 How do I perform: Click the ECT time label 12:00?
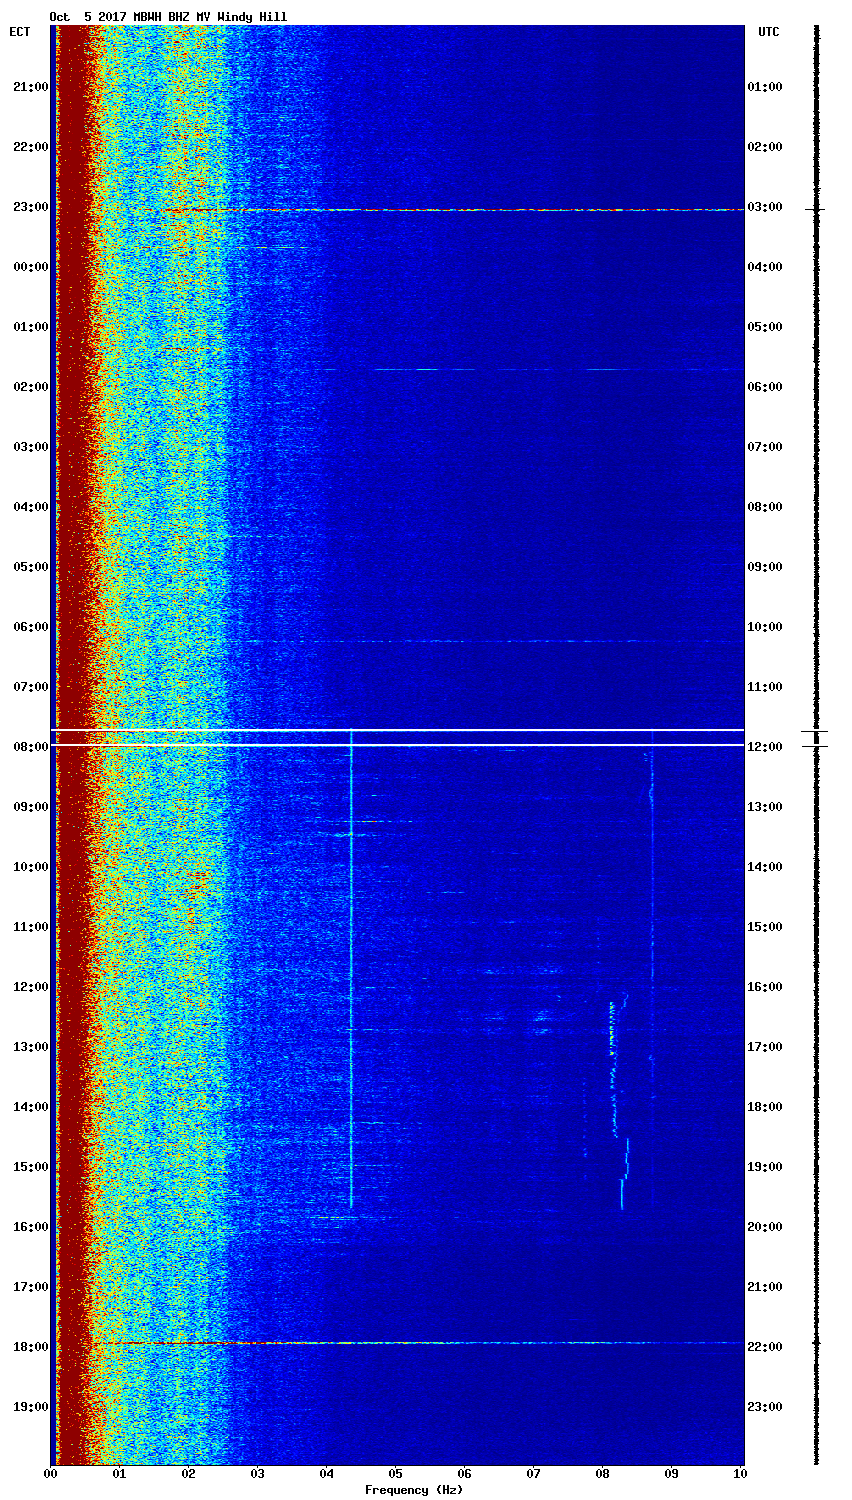pos(31,987)
